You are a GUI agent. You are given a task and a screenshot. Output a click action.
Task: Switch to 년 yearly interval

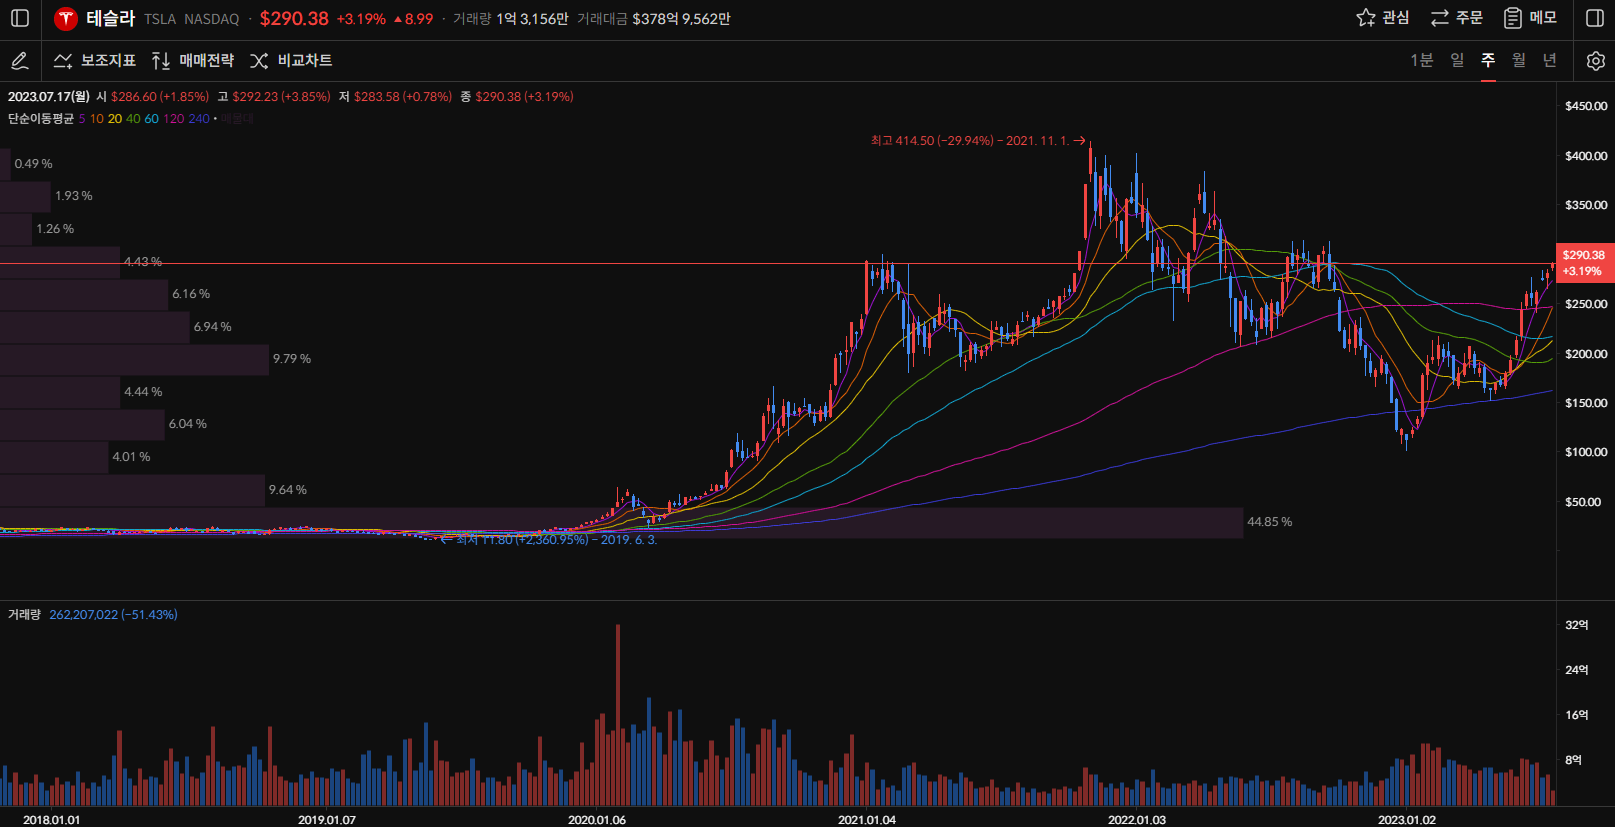[1550, 61]
